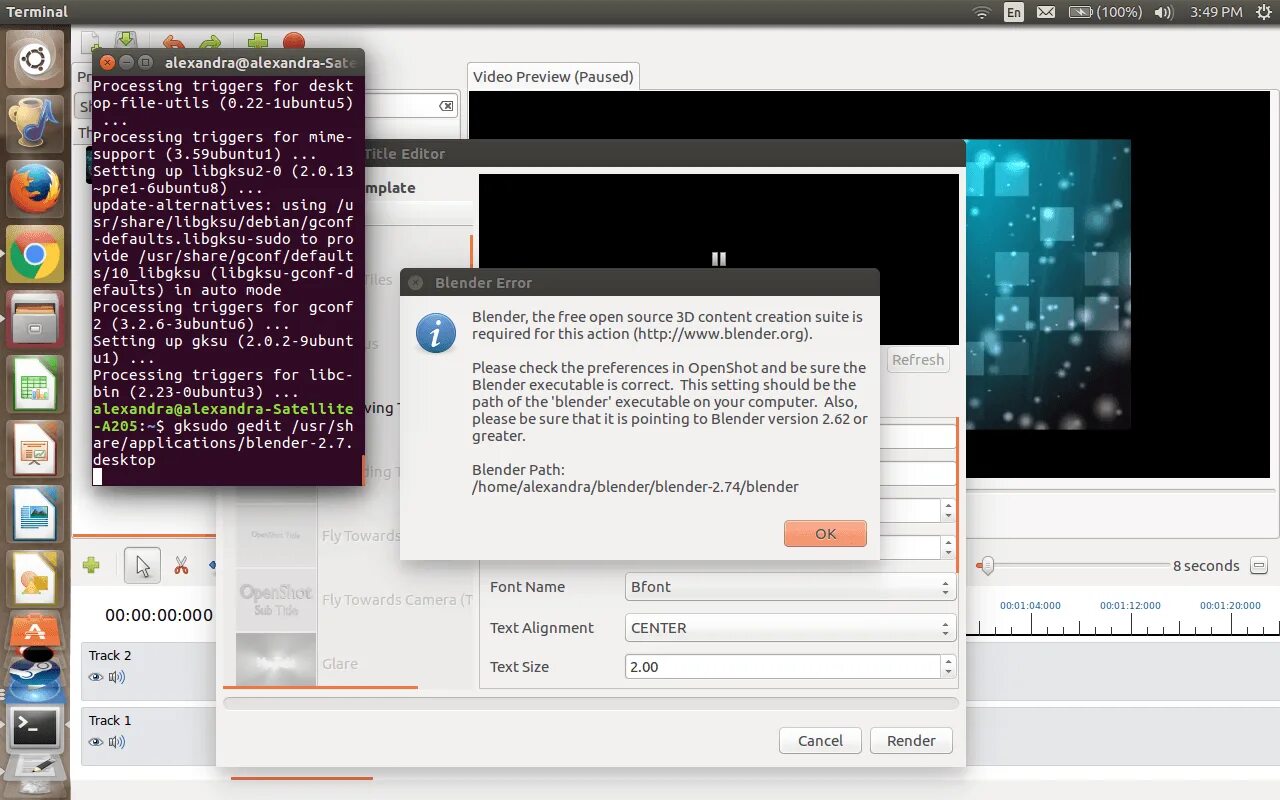Click the 00:01:04:000 ruler marker

pos(1030,606)
